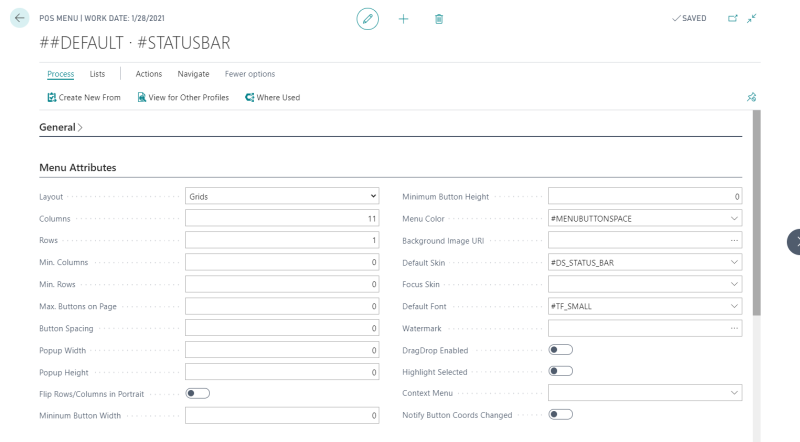Toggle Flip Rows/Columns in Portrait switch
800x442 pixels.
(x=197, y=394)
